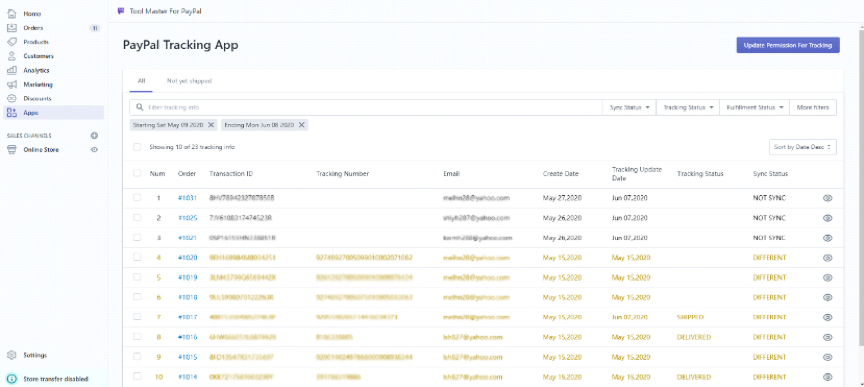Click the Transaction ID column header
This screenshot has height=387, width=864.
(231, 174)
